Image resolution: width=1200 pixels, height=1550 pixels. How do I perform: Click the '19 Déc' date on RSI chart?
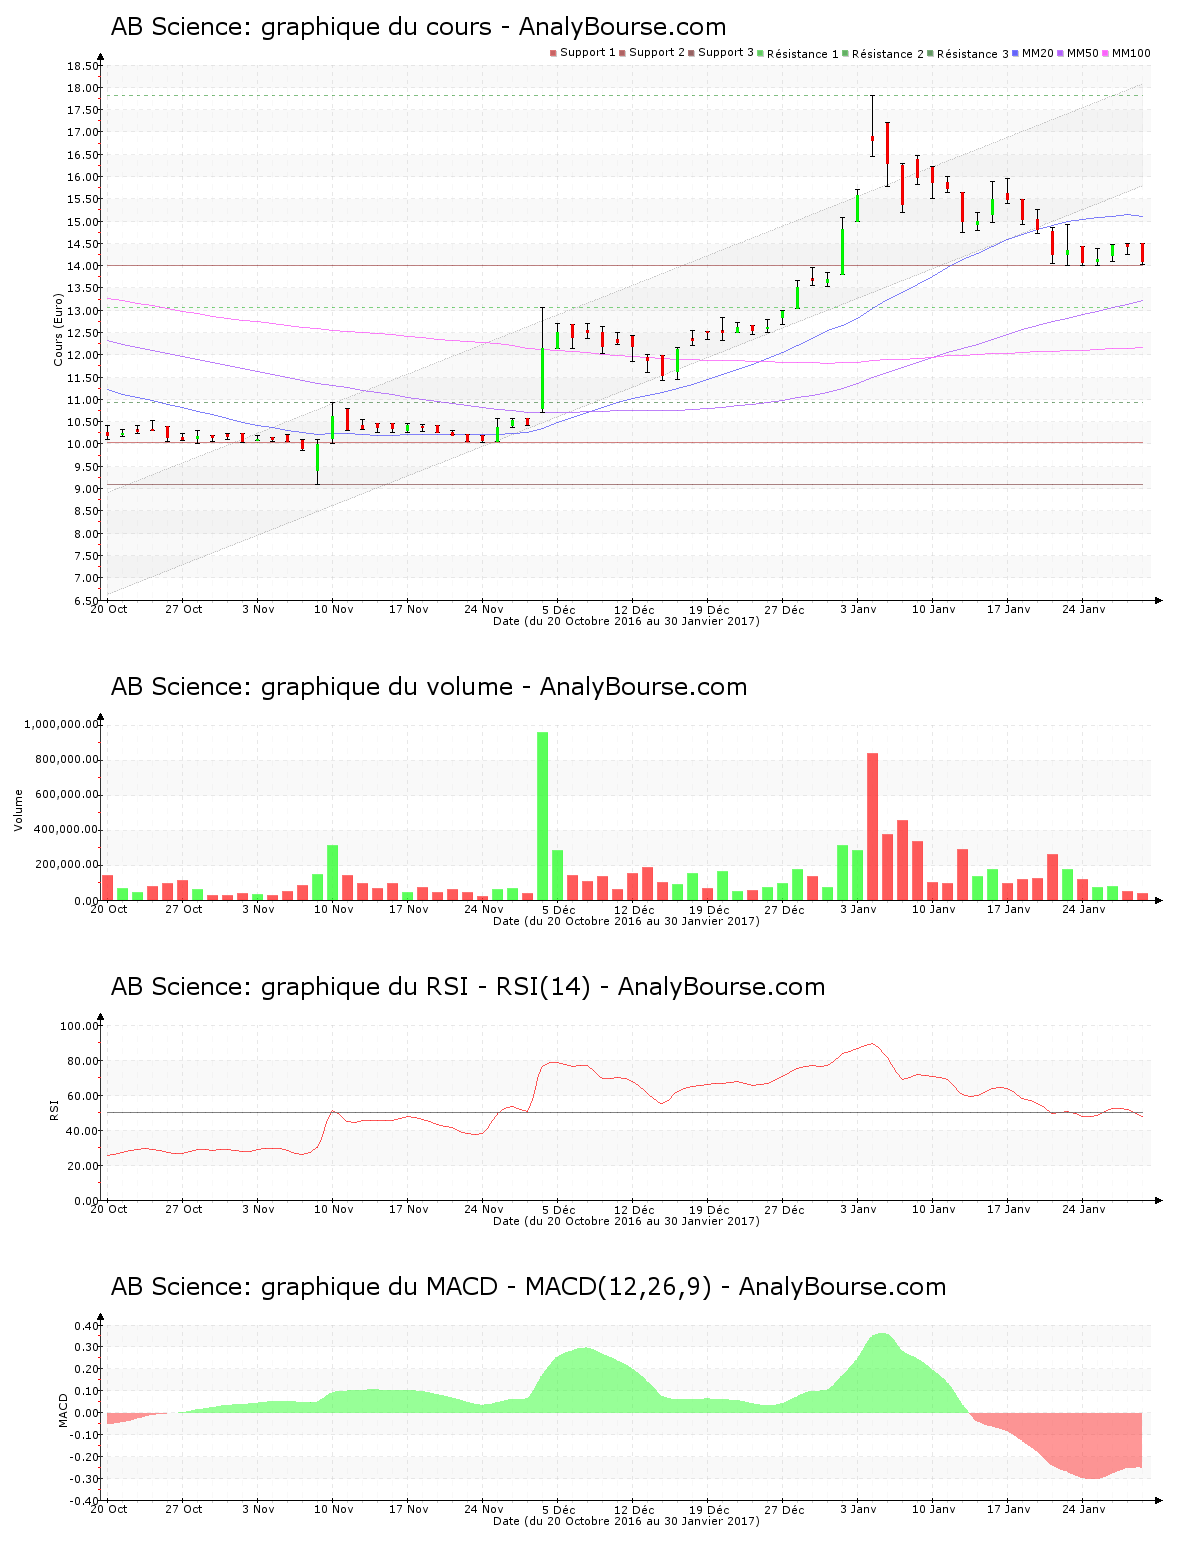click(x=709, y=1209)
